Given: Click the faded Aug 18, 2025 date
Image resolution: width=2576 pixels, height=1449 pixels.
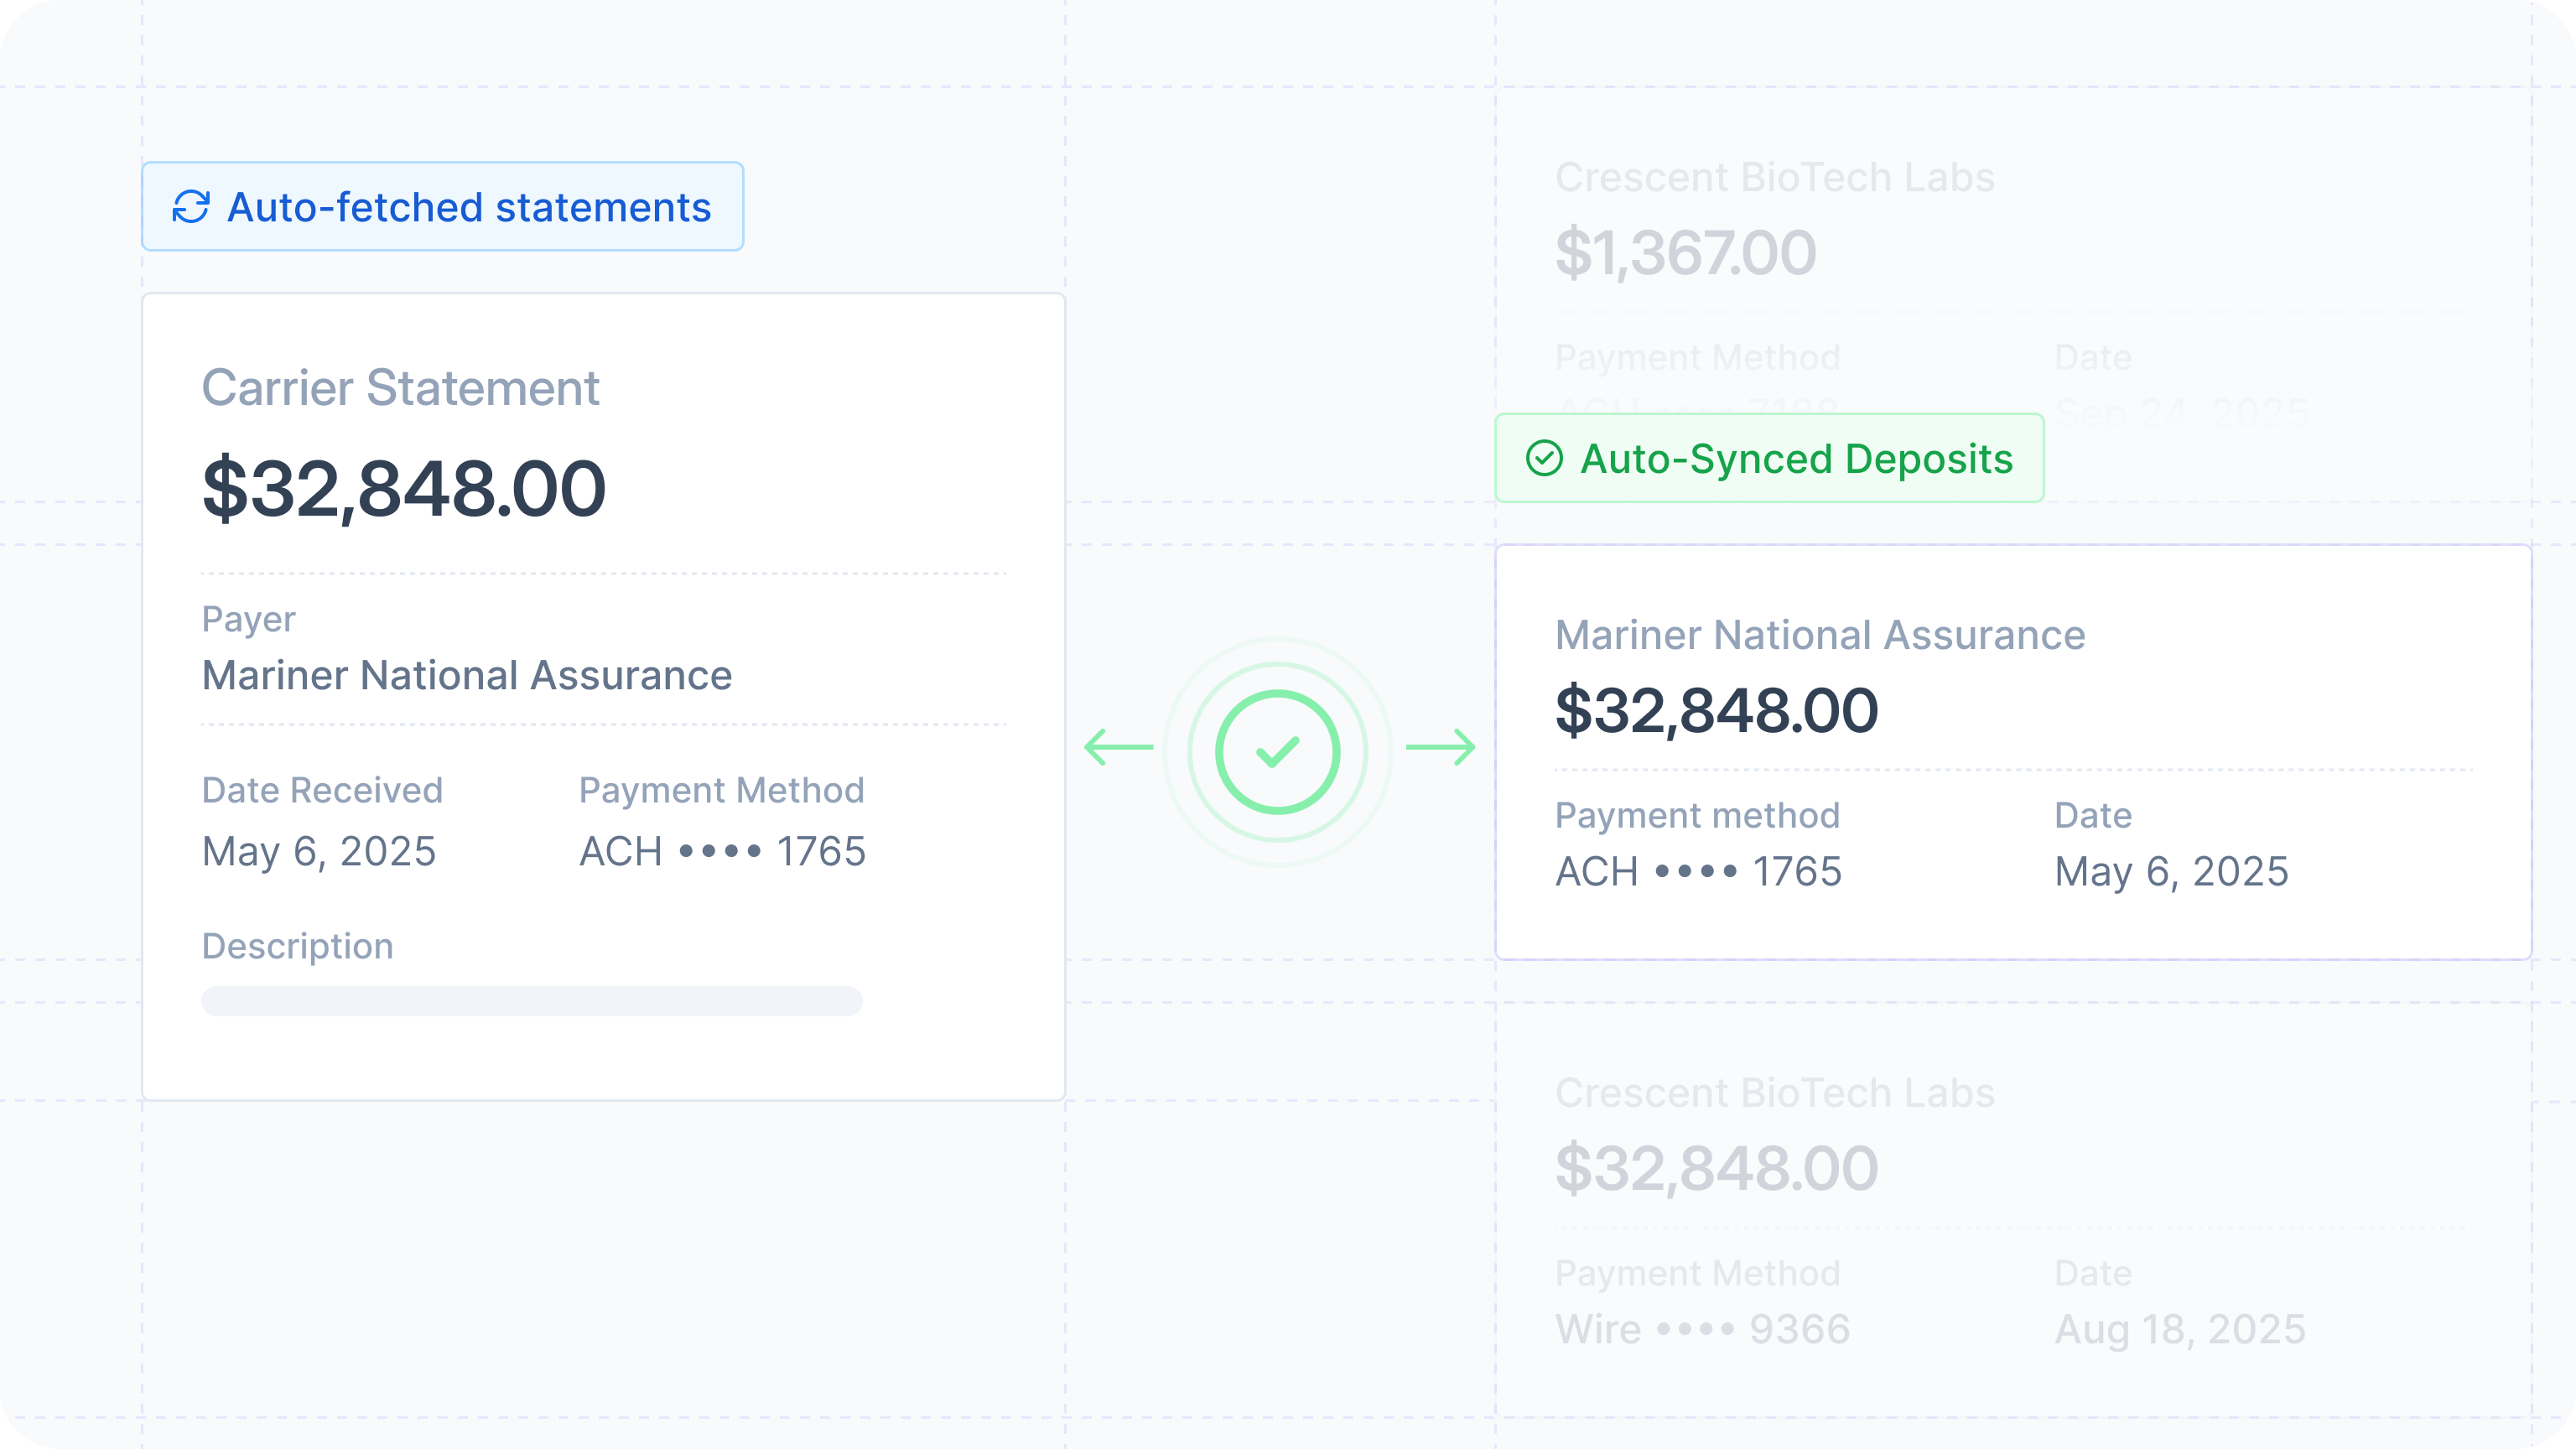Looking at the screenshot, I should tap(2180, 1330).
